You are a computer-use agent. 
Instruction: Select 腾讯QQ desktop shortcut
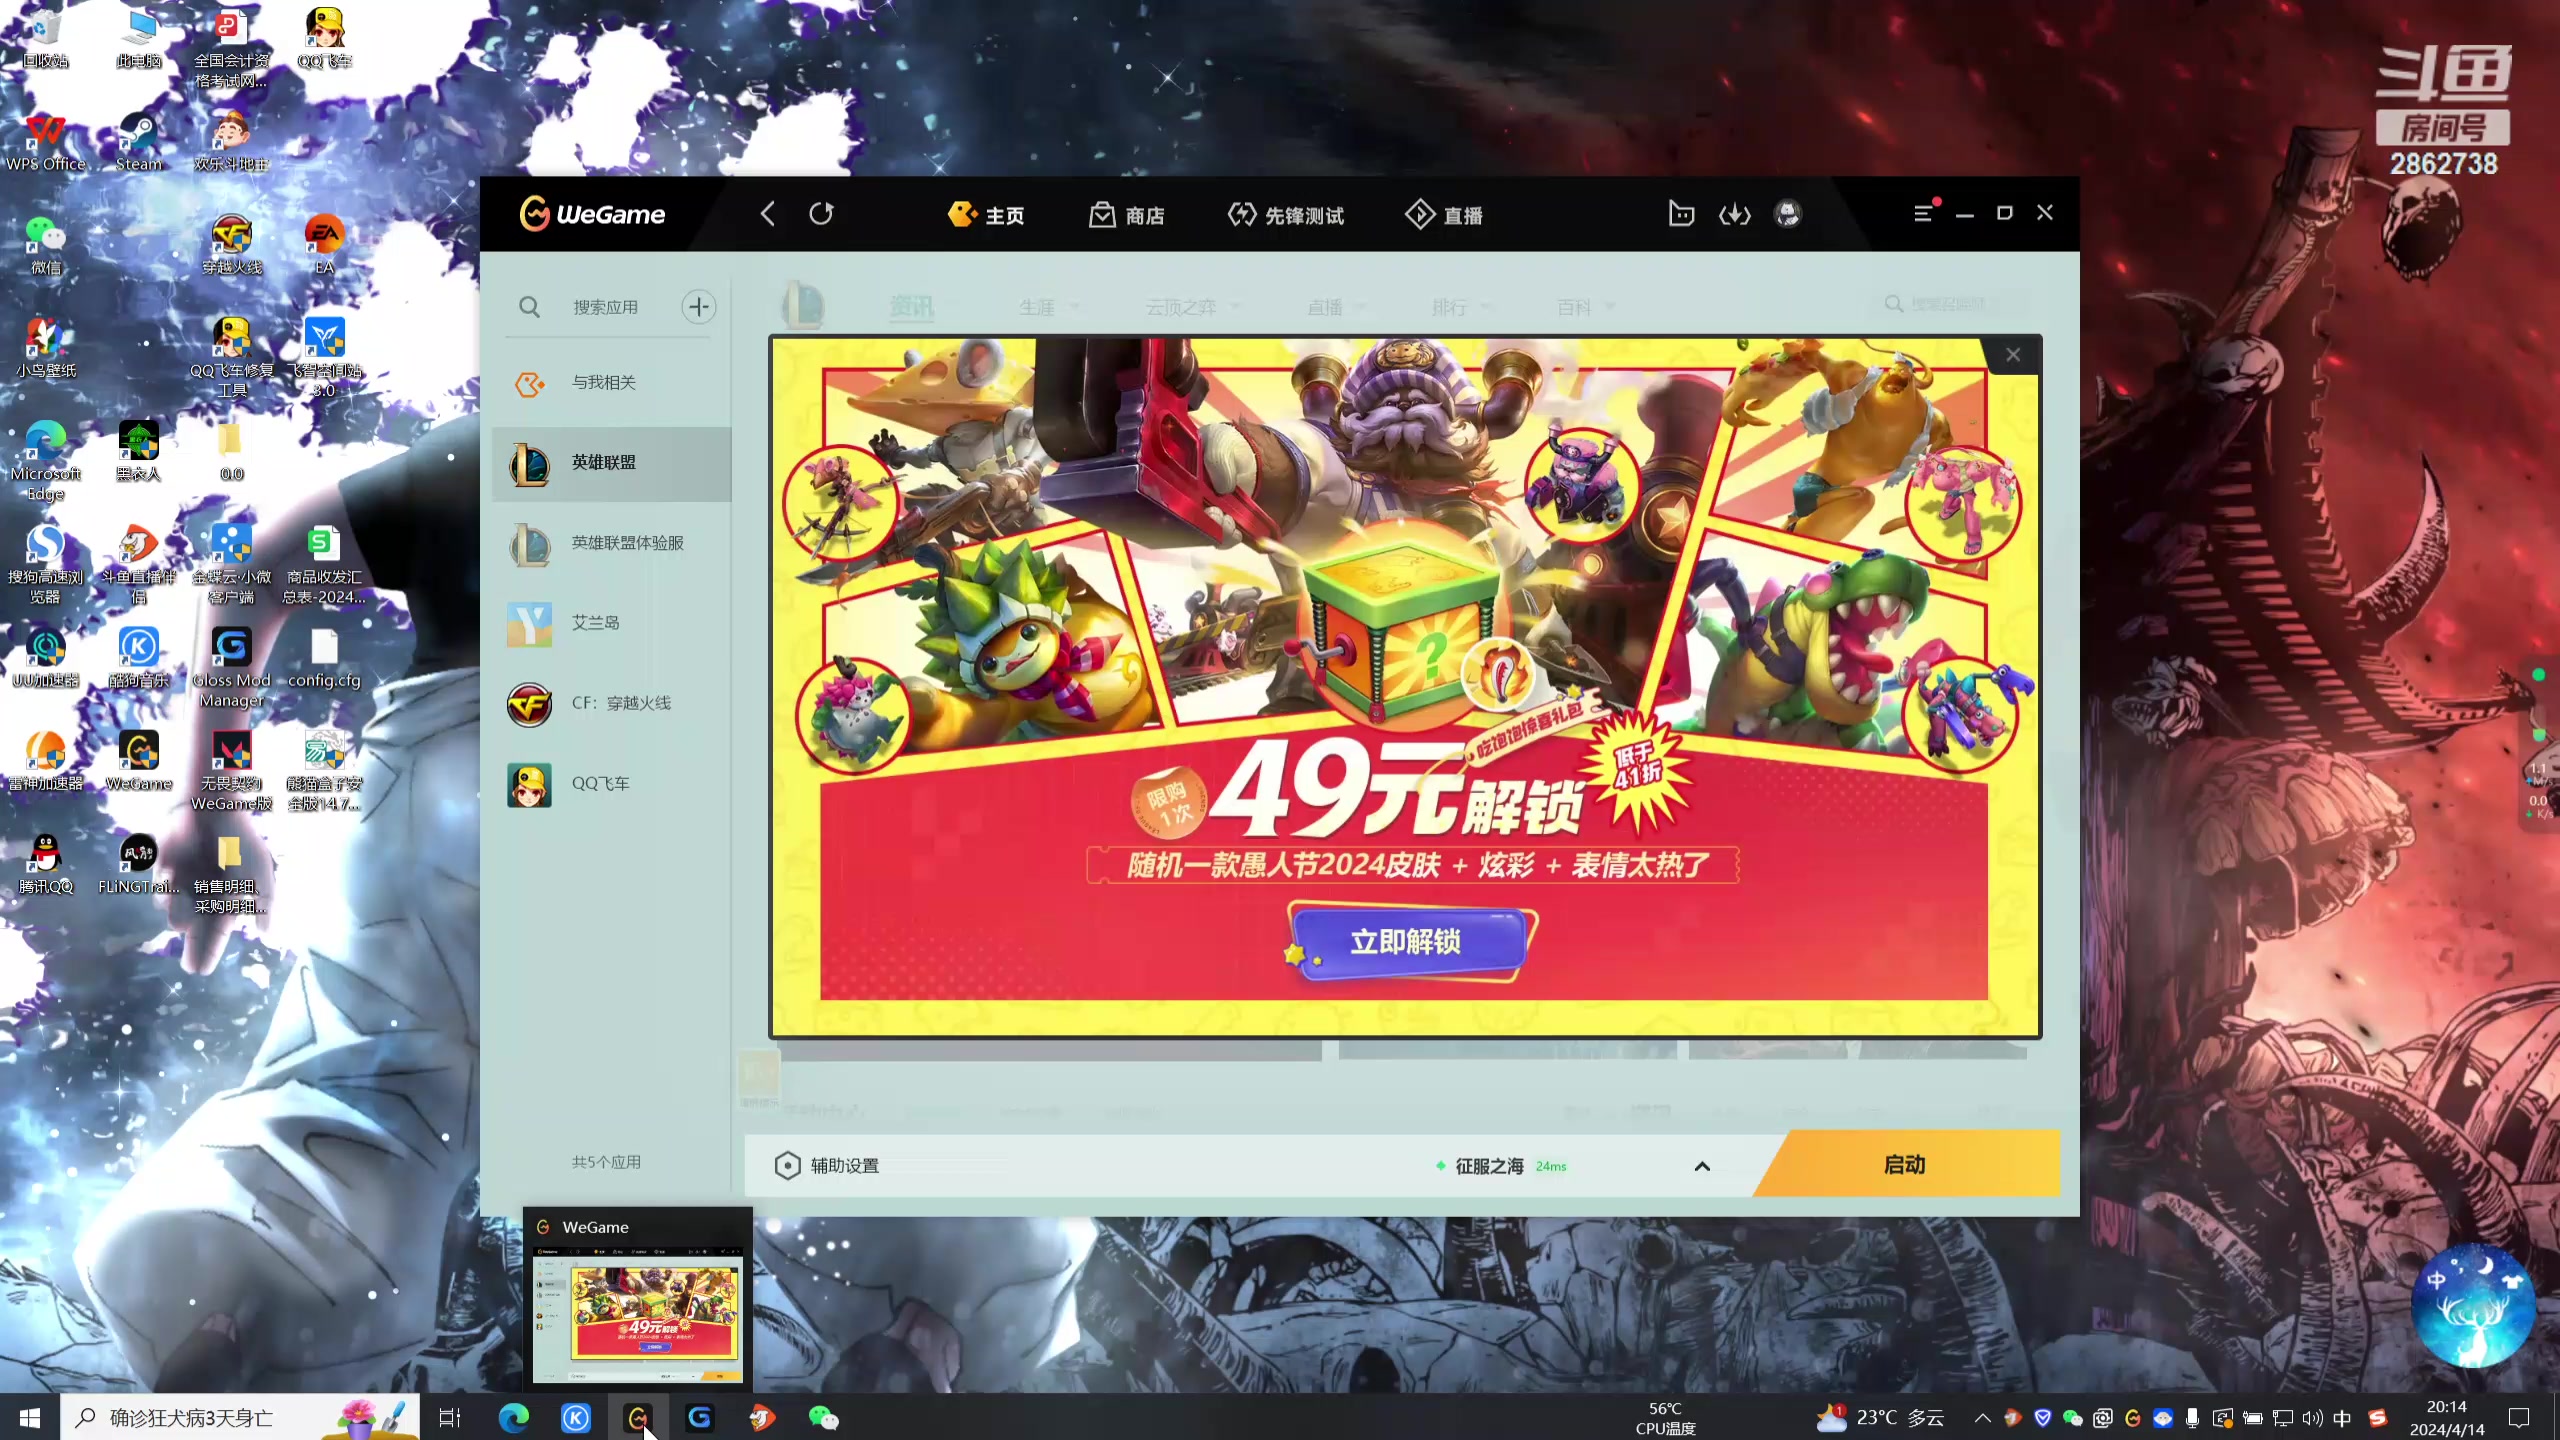click(x=45, y=864)
